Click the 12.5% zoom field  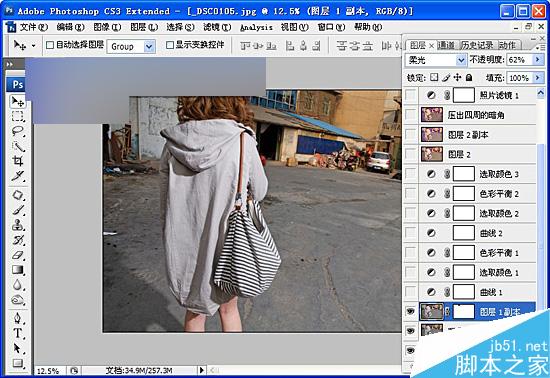point(49,370)
